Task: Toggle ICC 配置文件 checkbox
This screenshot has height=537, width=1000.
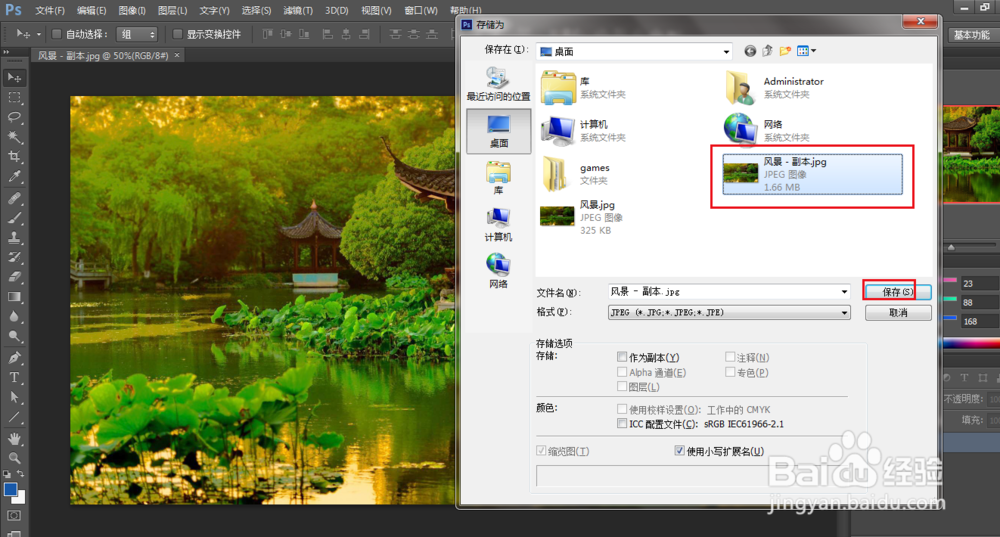Action: [622, 423]
